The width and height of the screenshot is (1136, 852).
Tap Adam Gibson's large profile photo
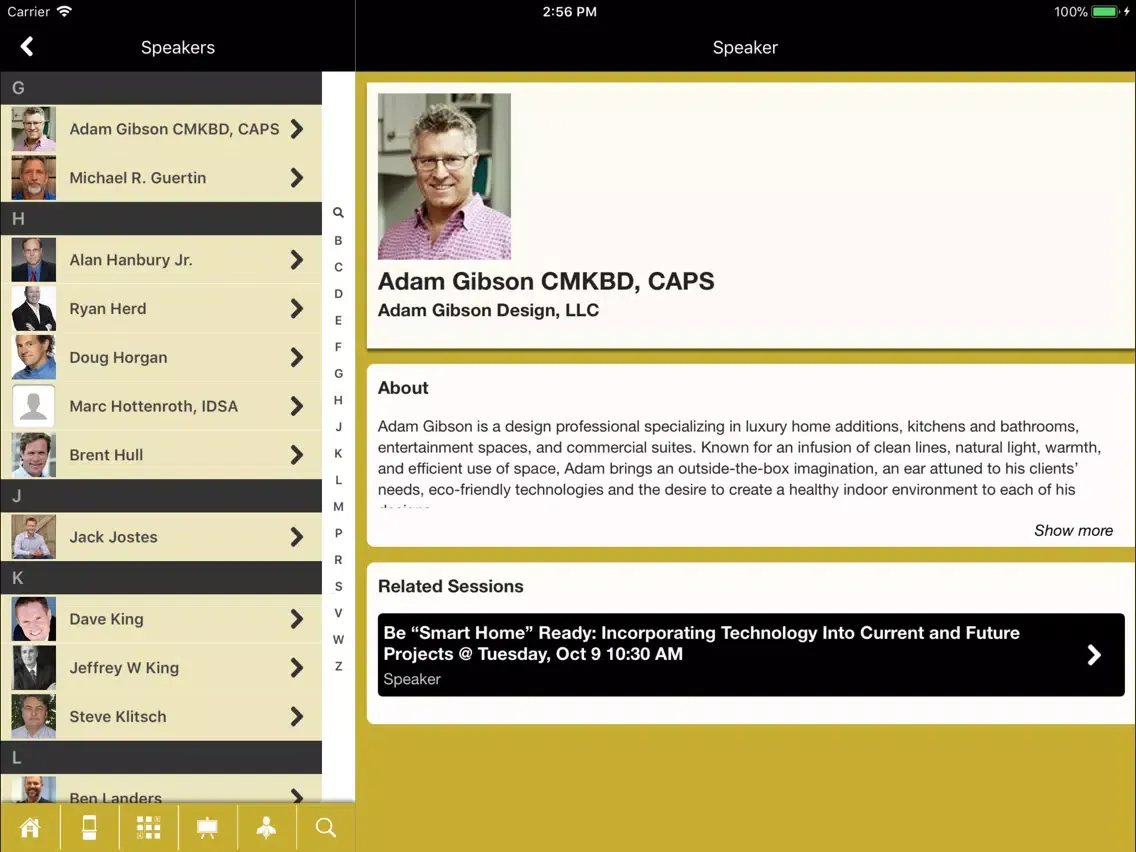click(x=444, y=176)
